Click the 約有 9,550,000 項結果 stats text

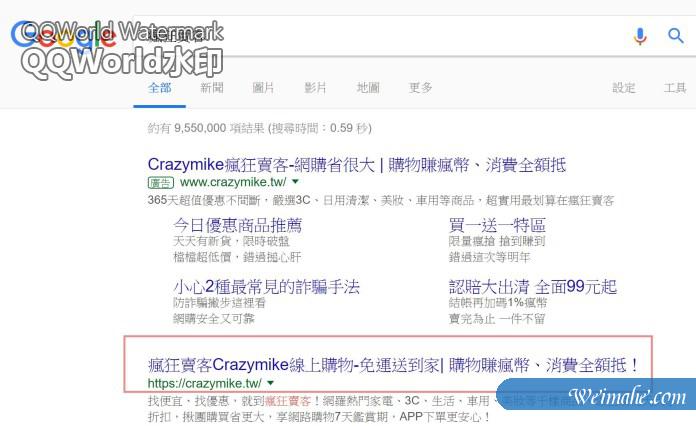[260, 128]
